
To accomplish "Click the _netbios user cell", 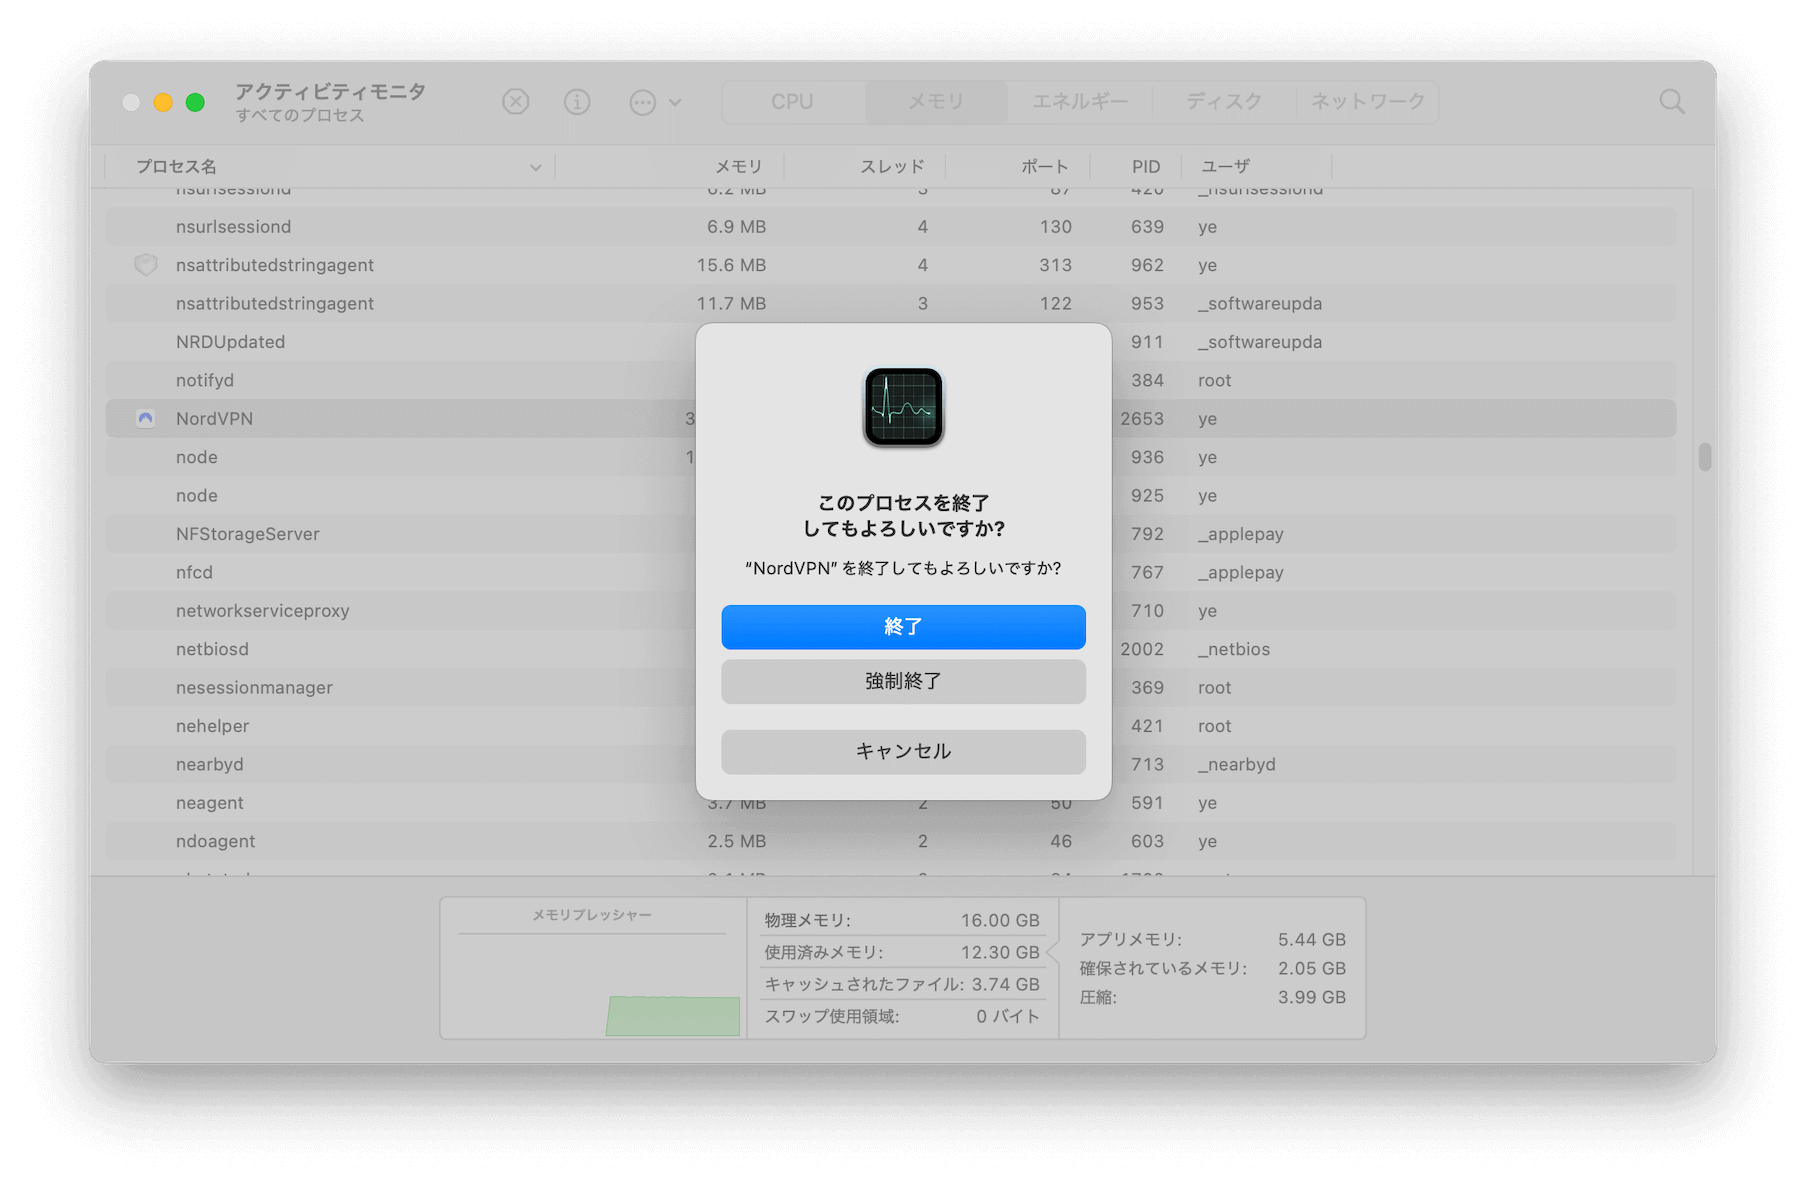I will click(1234, 649).
